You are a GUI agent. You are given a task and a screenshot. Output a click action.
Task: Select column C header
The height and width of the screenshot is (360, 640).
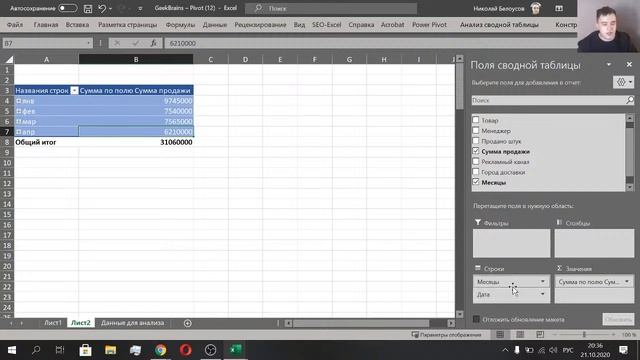[211, 60]
